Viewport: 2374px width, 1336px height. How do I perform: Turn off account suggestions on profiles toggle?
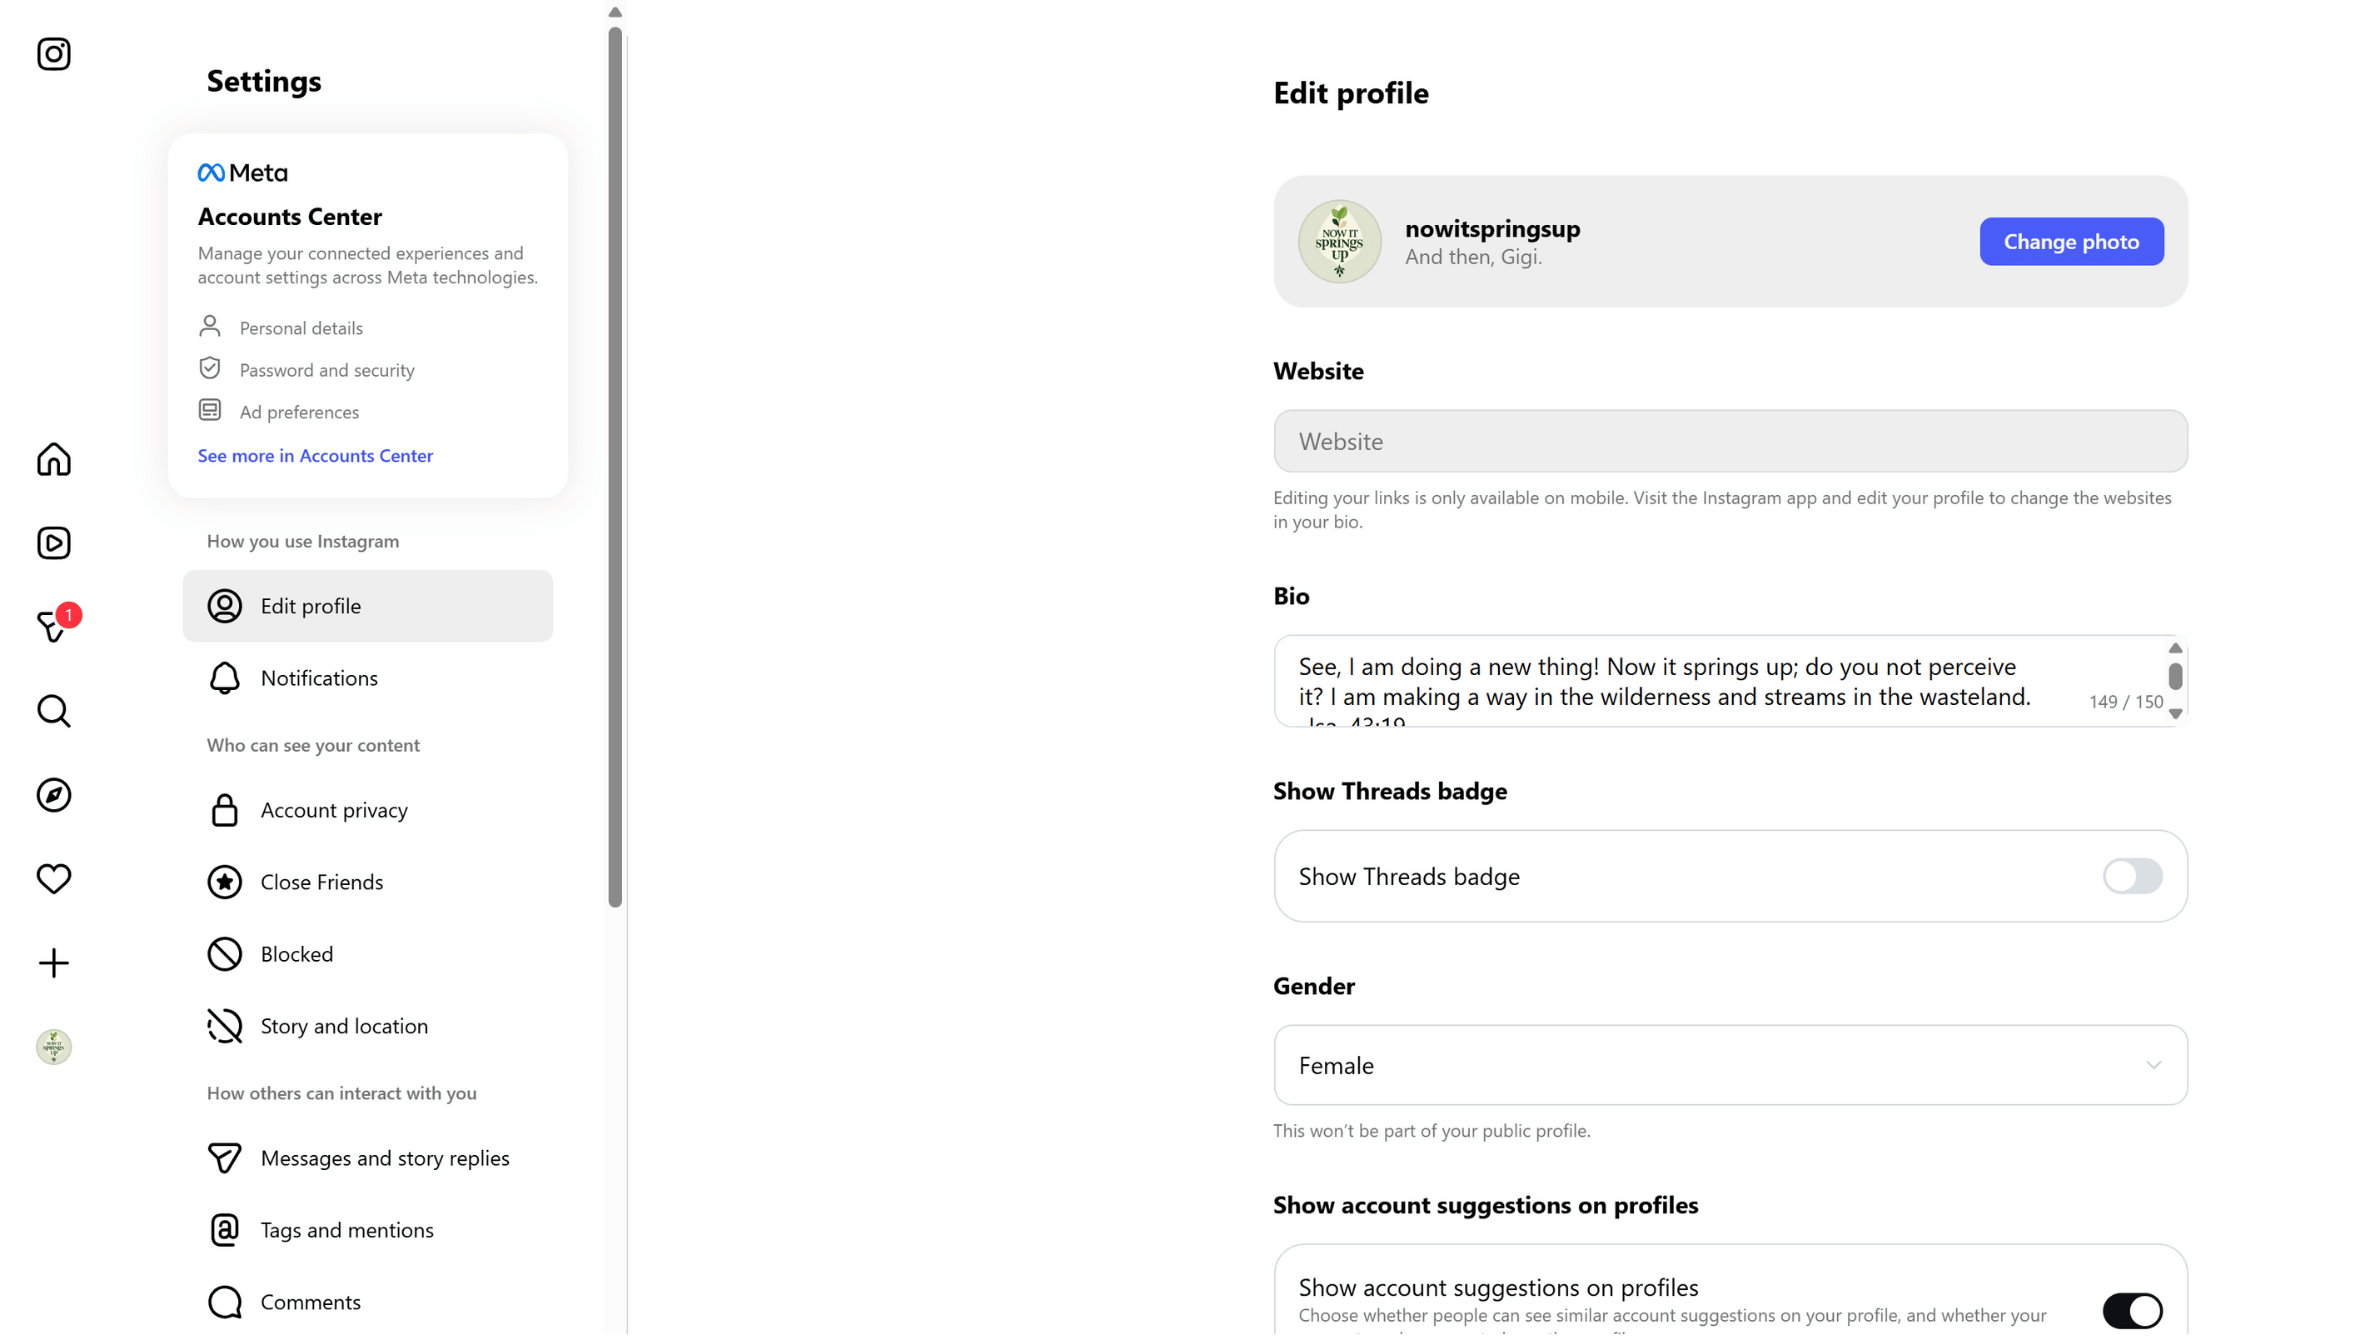2131,1310
